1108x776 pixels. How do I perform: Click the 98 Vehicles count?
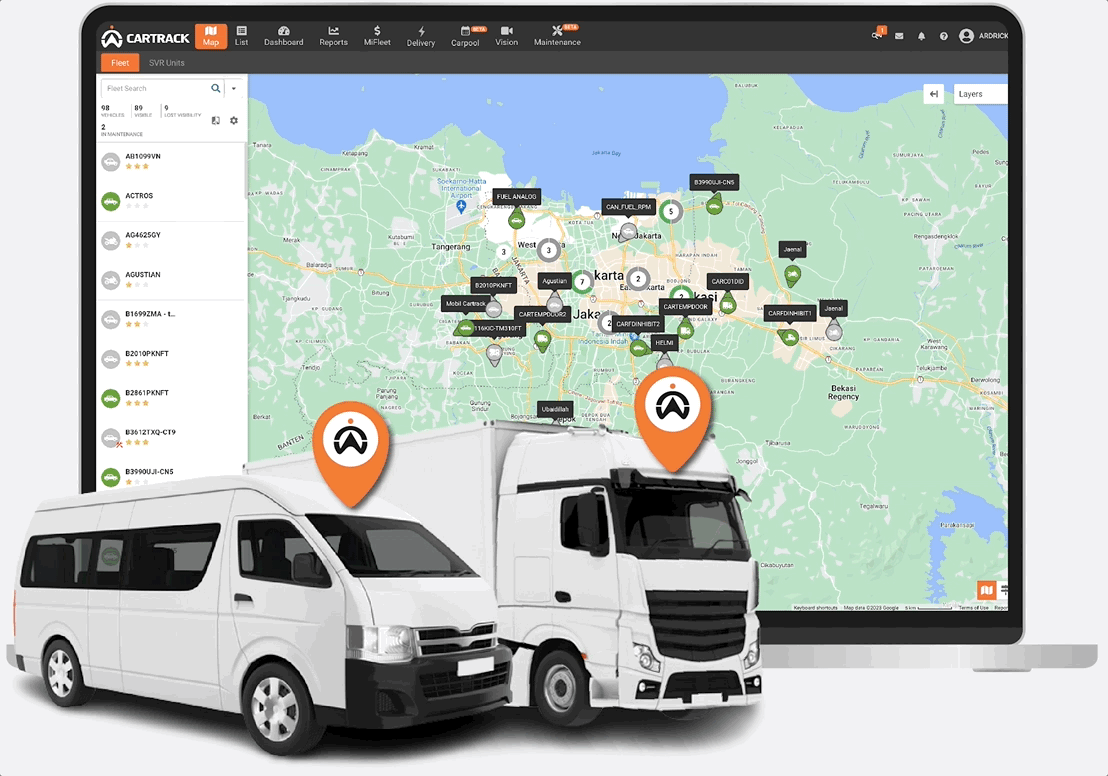pyautogui.click(x=112, y=111)
